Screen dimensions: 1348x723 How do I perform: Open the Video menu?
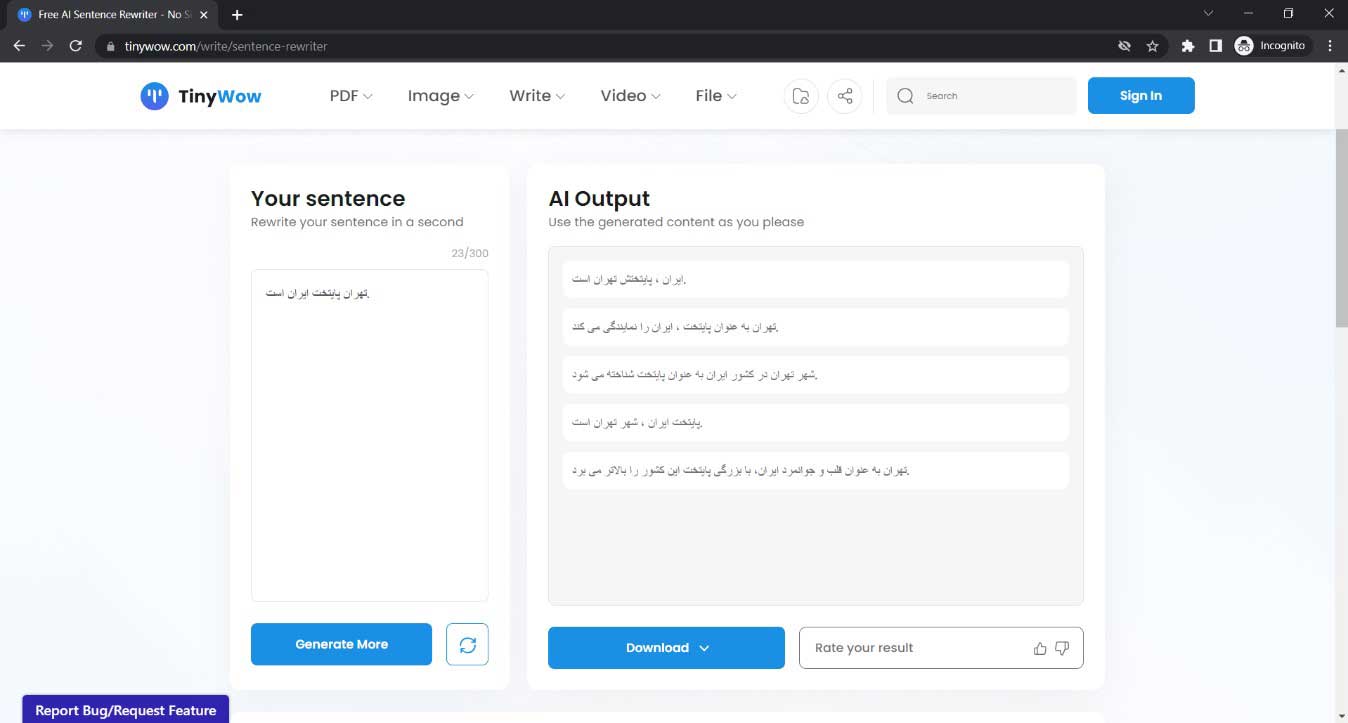[x=630, y=96]
